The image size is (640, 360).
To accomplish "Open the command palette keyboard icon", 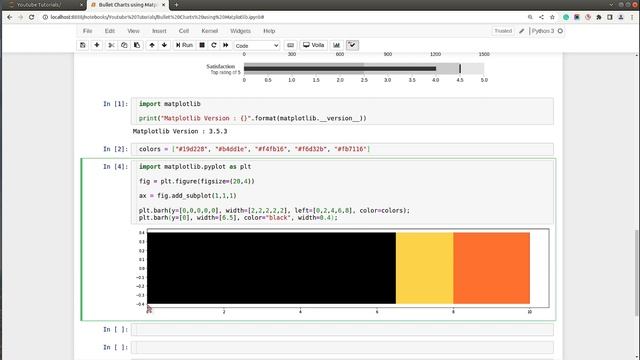I will click(290, 45).
